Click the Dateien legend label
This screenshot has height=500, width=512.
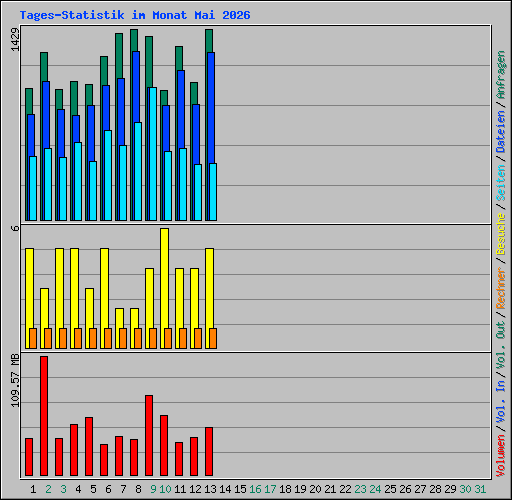(500, 132)
